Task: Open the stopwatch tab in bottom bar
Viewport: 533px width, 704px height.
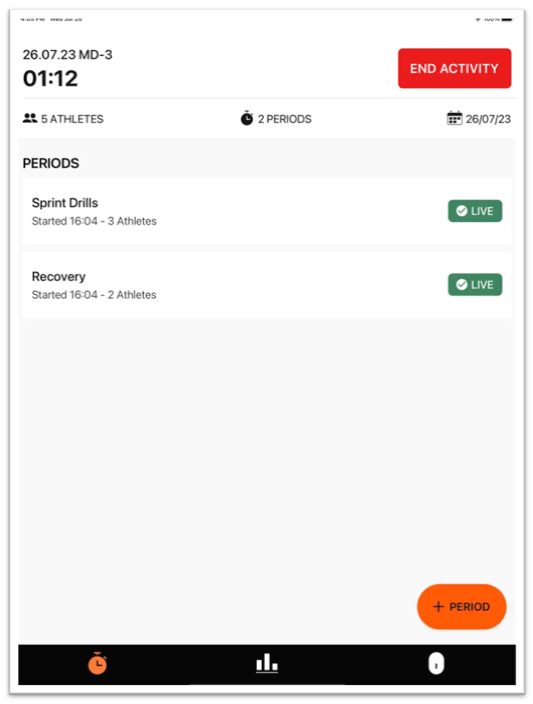Action: [97, 664]
